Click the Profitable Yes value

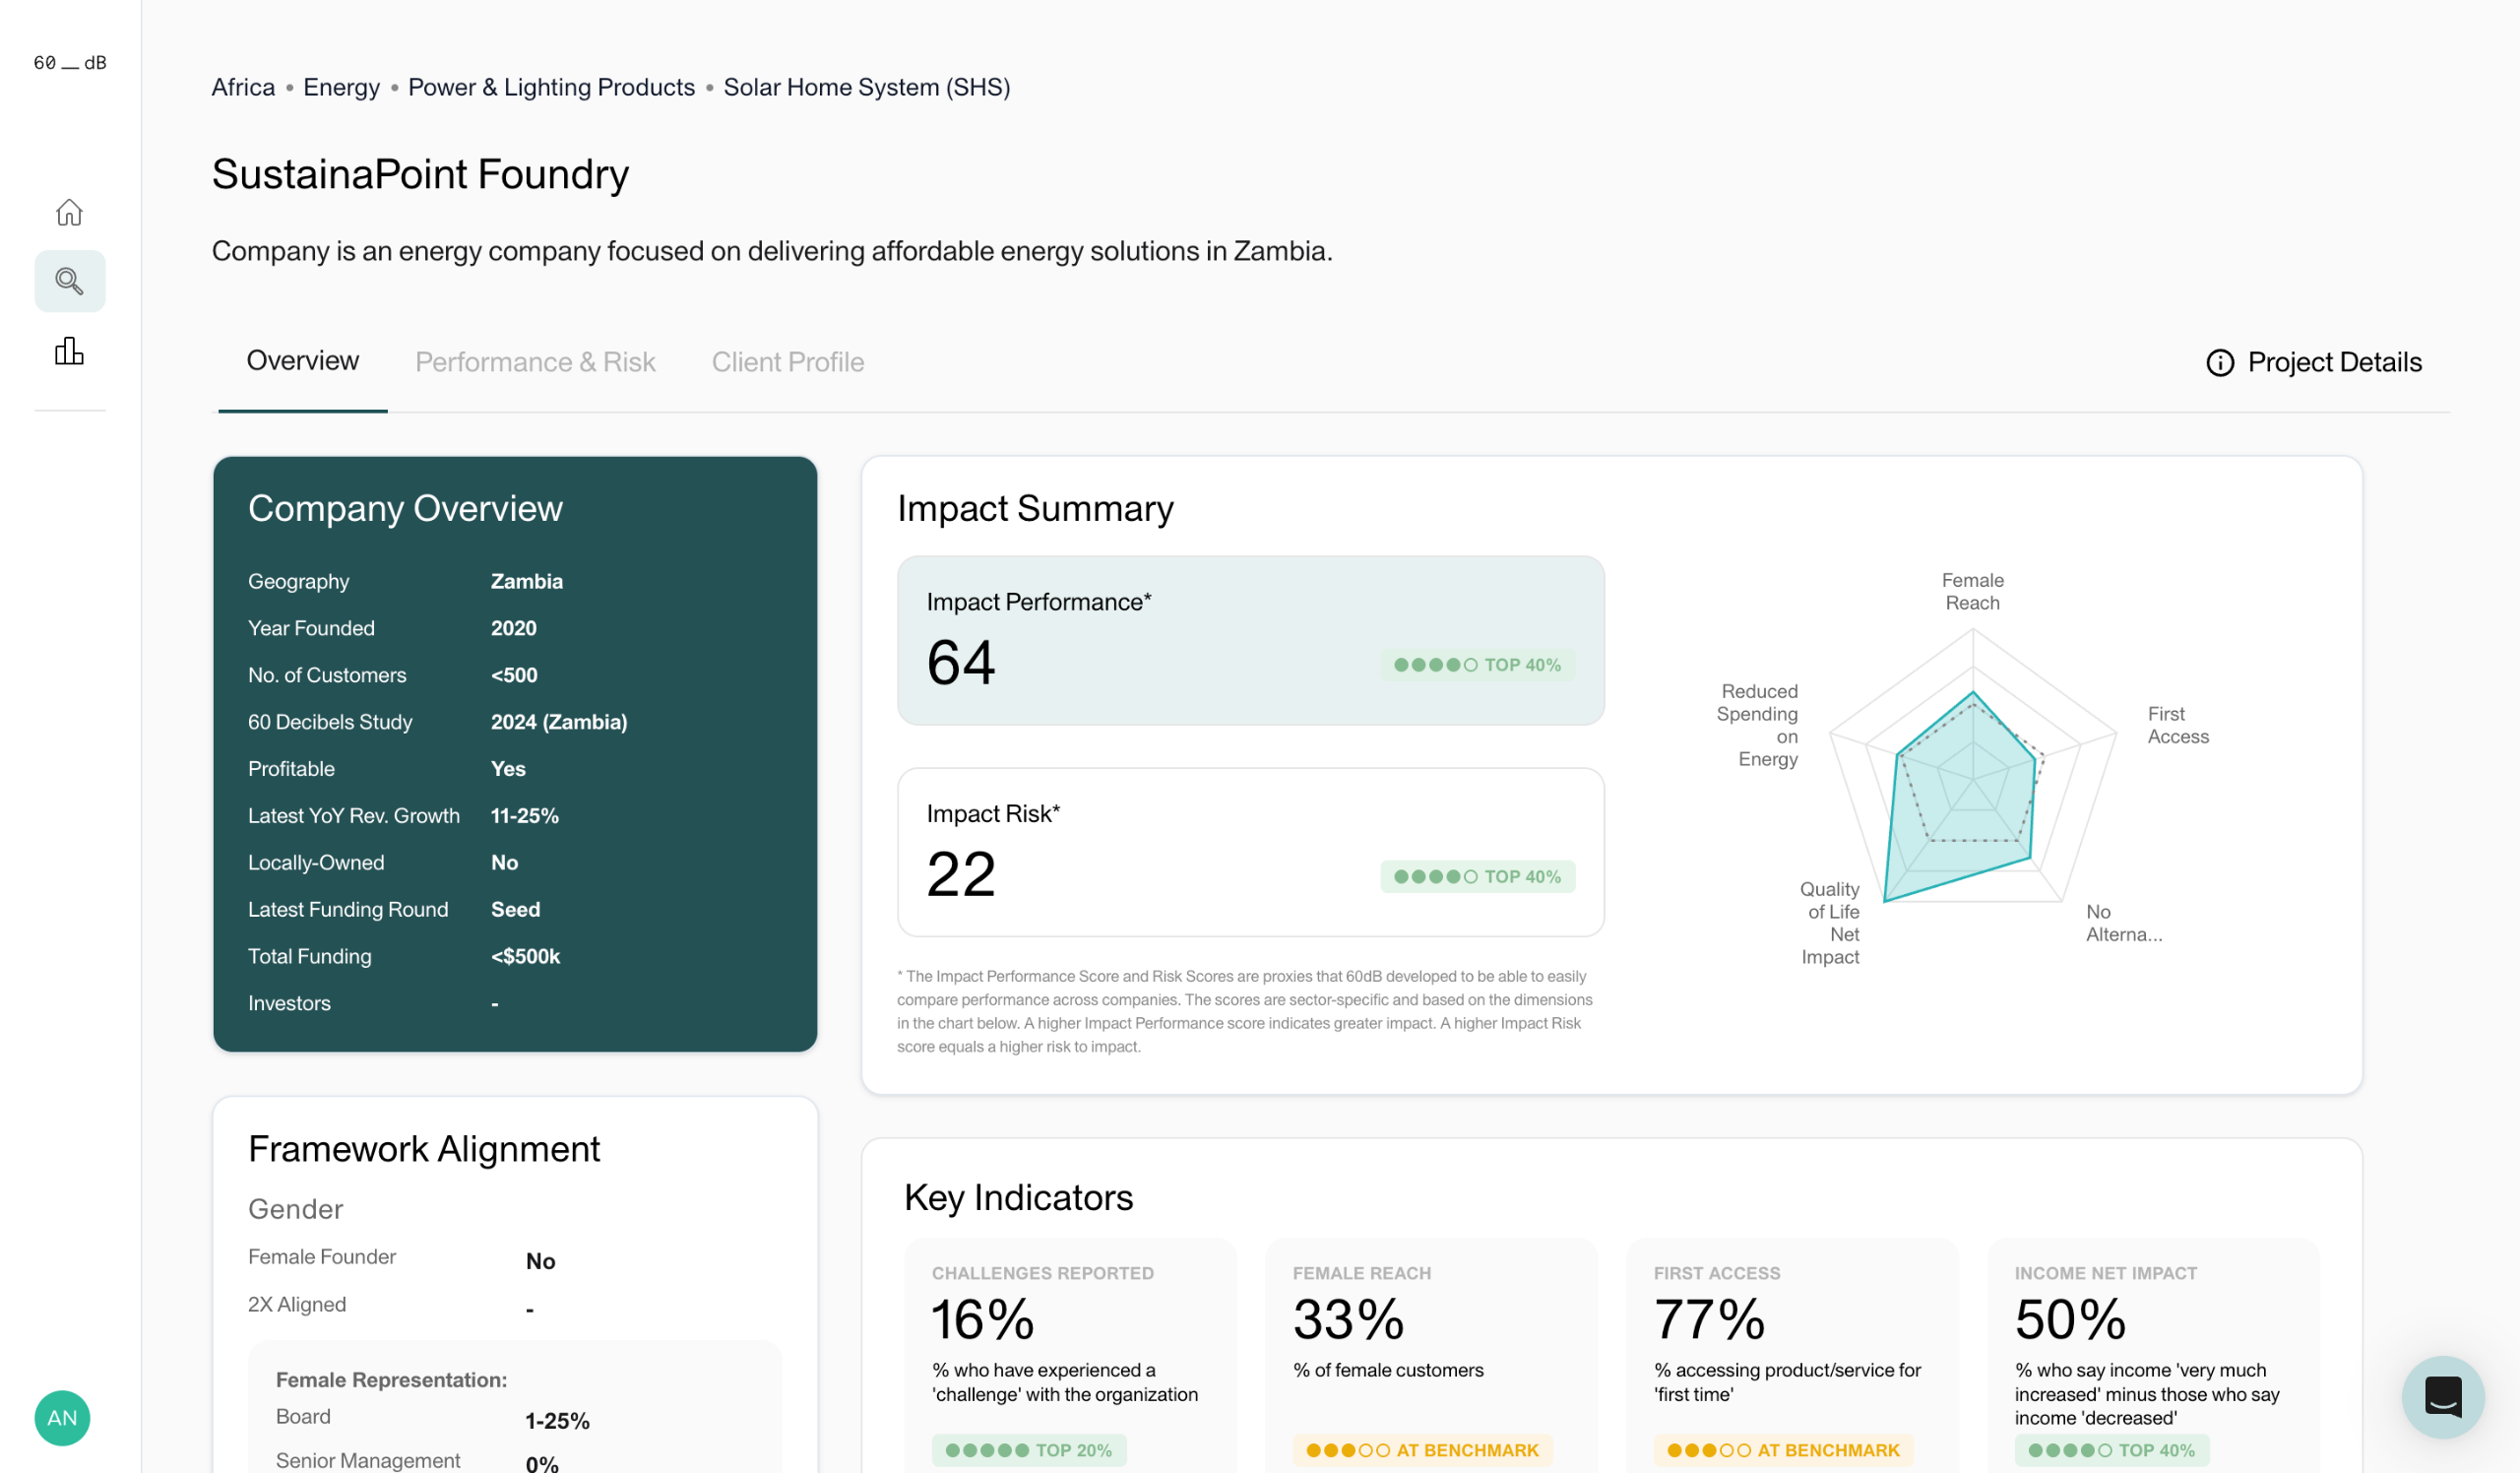click(508, 769)
